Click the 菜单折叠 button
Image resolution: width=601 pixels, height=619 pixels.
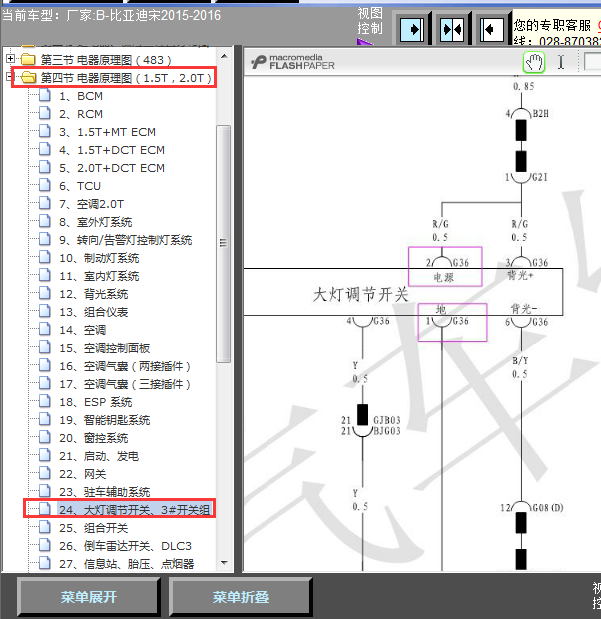tap(240, 597)
